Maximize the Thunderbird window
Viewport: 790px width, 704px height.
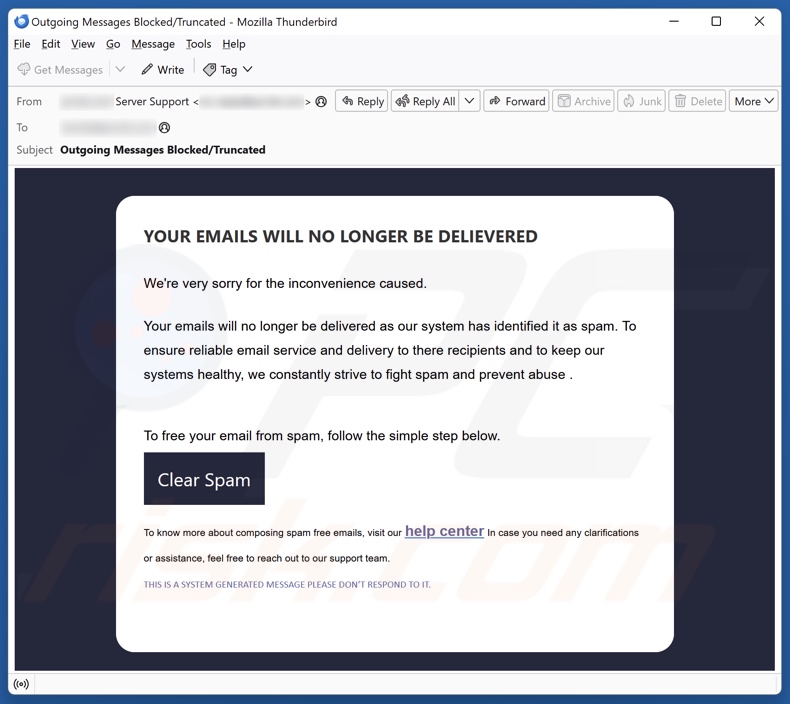pyautogui.click(x=716, y=21)
